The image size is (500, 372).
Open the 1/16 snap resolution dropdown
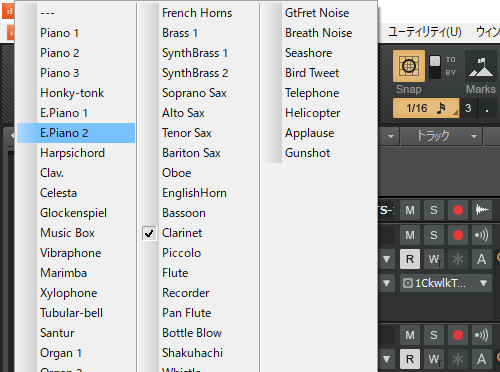426,108
